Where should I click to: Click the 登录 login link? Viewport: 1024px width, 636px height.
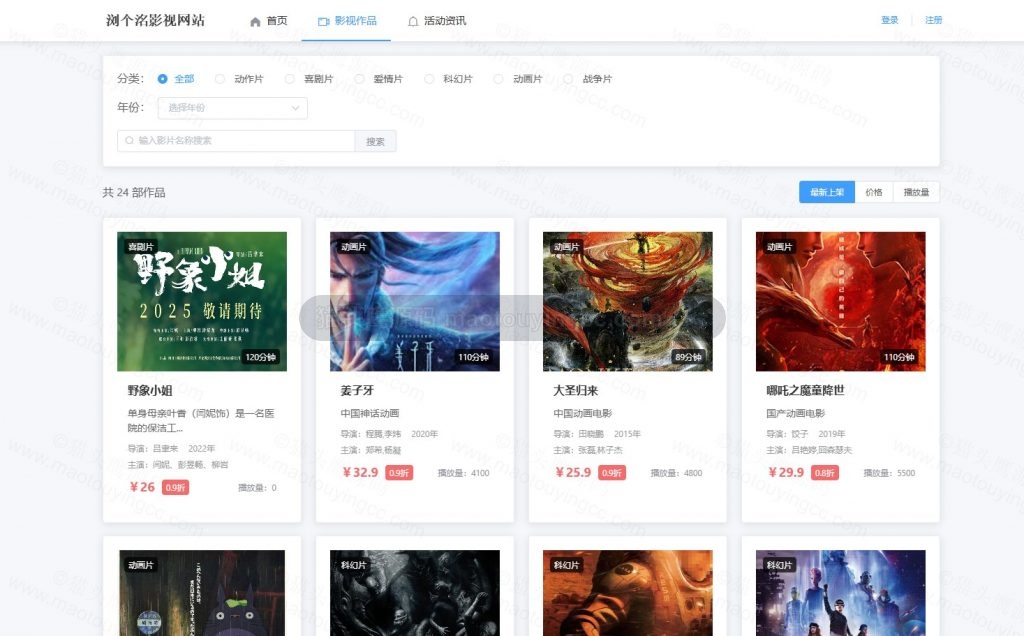click(889, 20)
